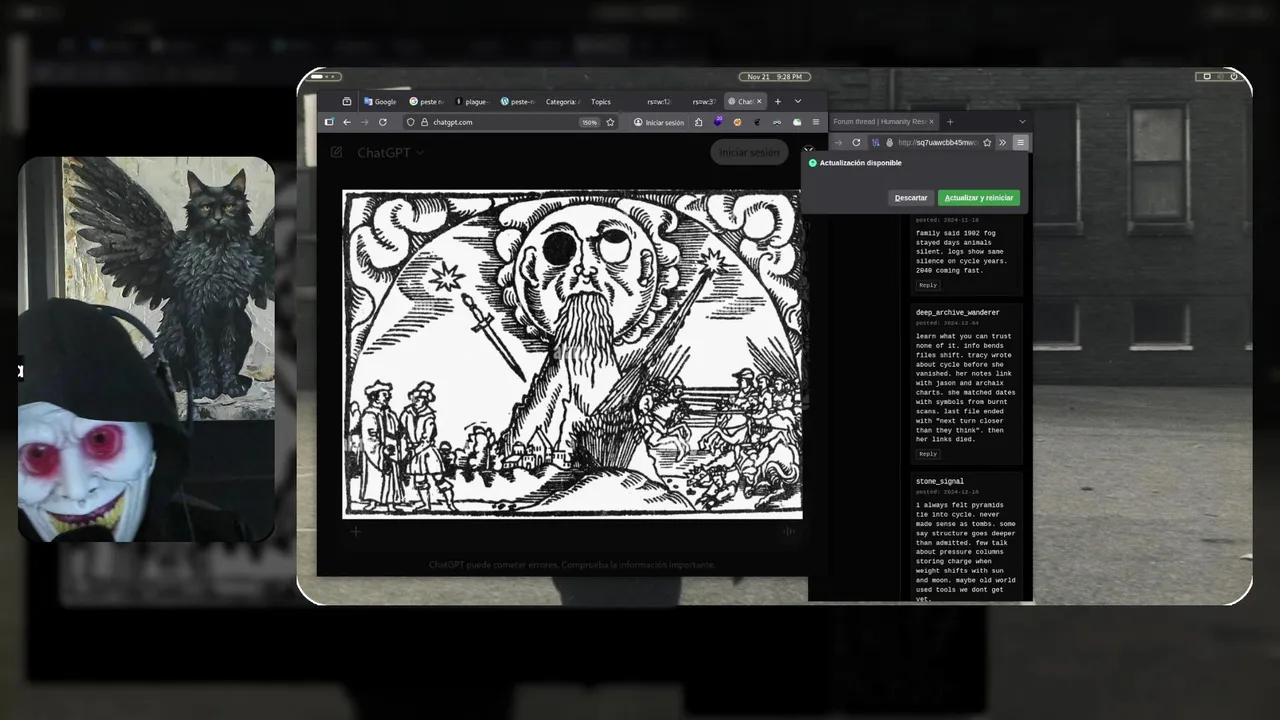Viewport: 1280px width, 720px height.
Task: Toggle the sidebar icon in ChatGPT browser toolbar
Action: [329, 122]
